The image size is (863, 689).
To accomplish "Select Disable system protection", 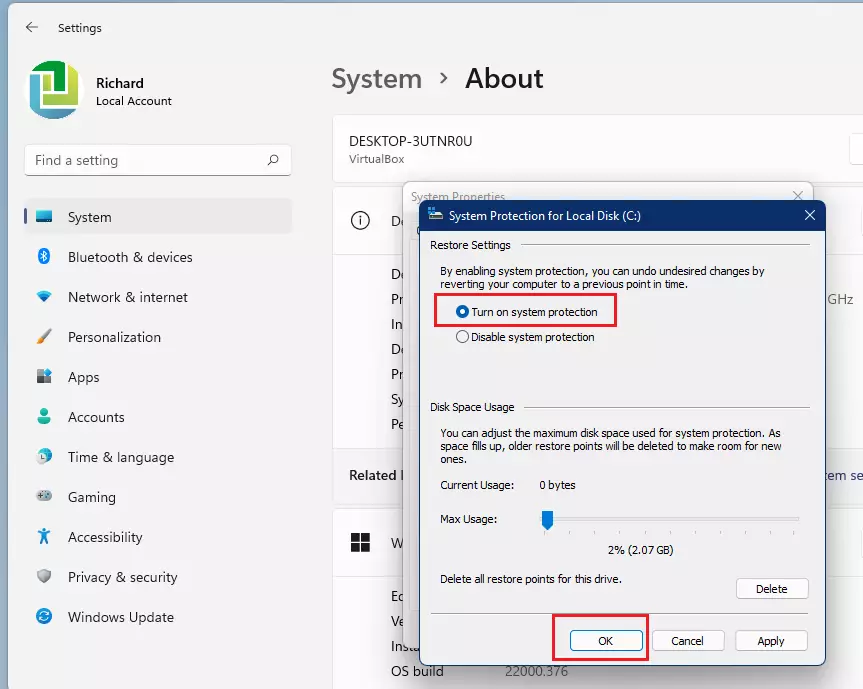I will coord(526,337).
